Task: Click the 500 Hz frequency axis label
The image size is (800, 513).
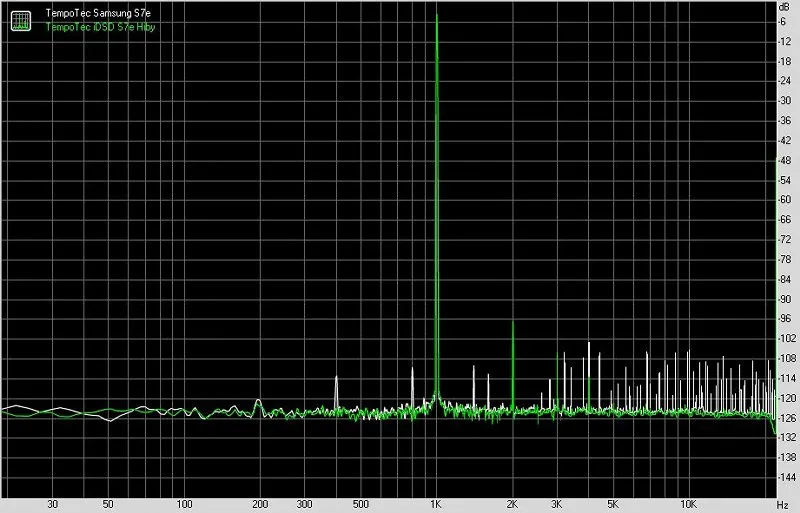Action: coord(360,504)
